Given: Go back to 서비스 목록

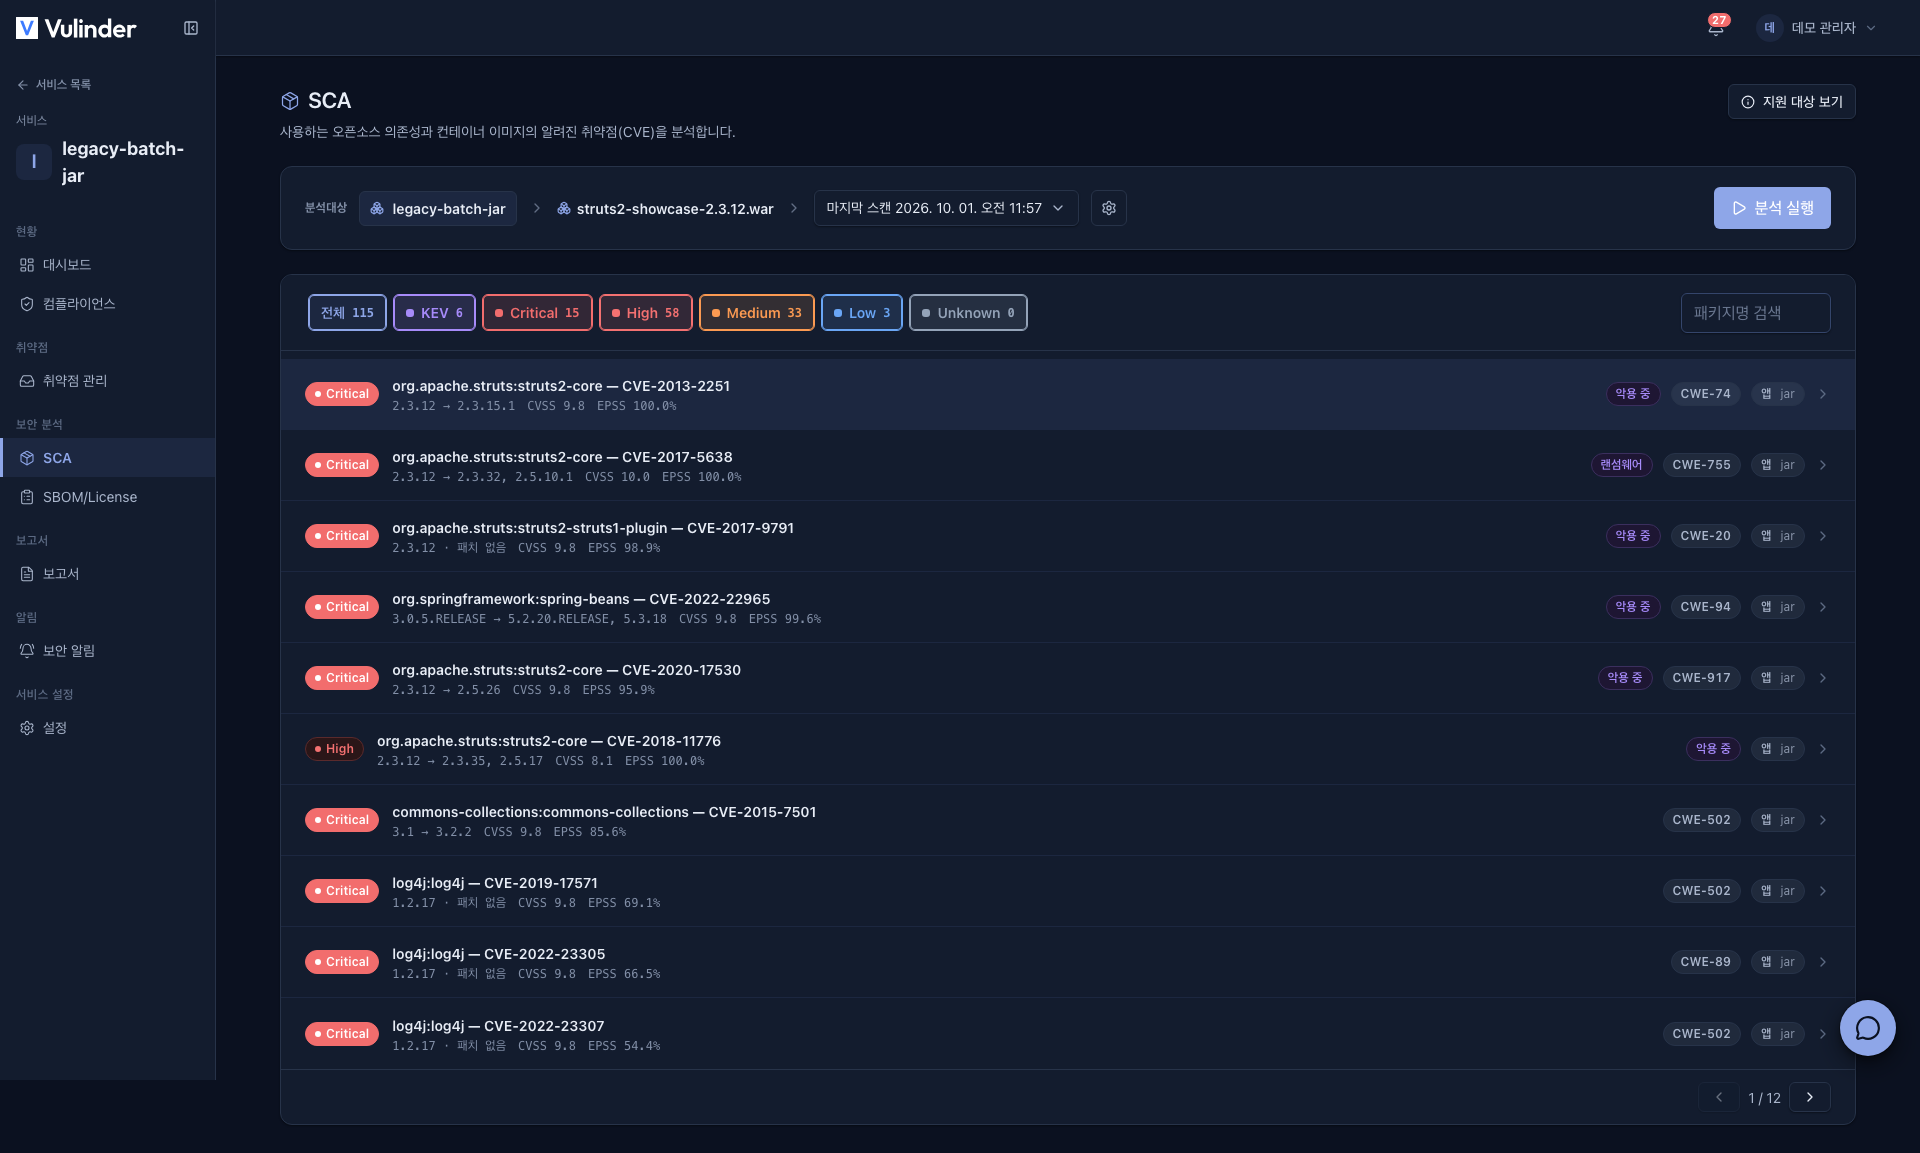Looking at the screenshot, I should coord(54,85).
